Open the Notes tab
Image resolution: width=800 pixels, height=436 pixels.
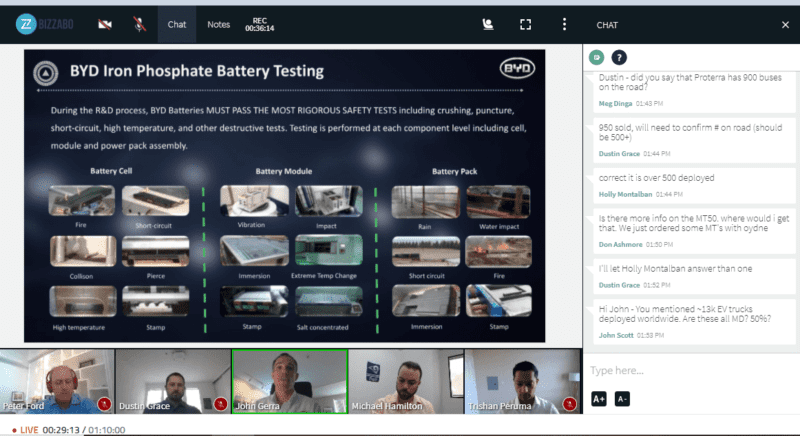click(218, 24)
